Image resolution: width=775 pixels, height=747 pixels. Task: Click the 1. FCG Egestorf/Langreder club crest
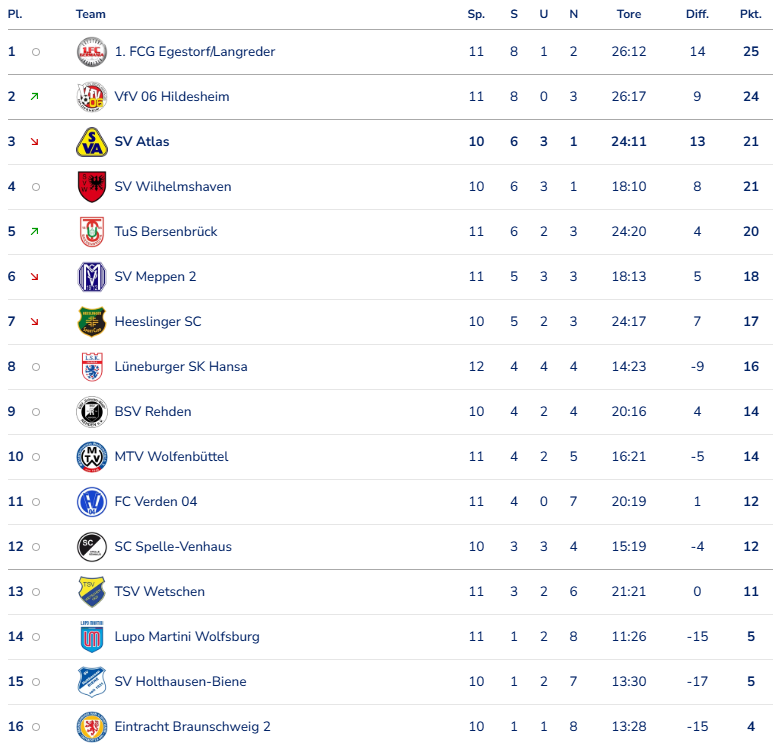pos(91,52)
